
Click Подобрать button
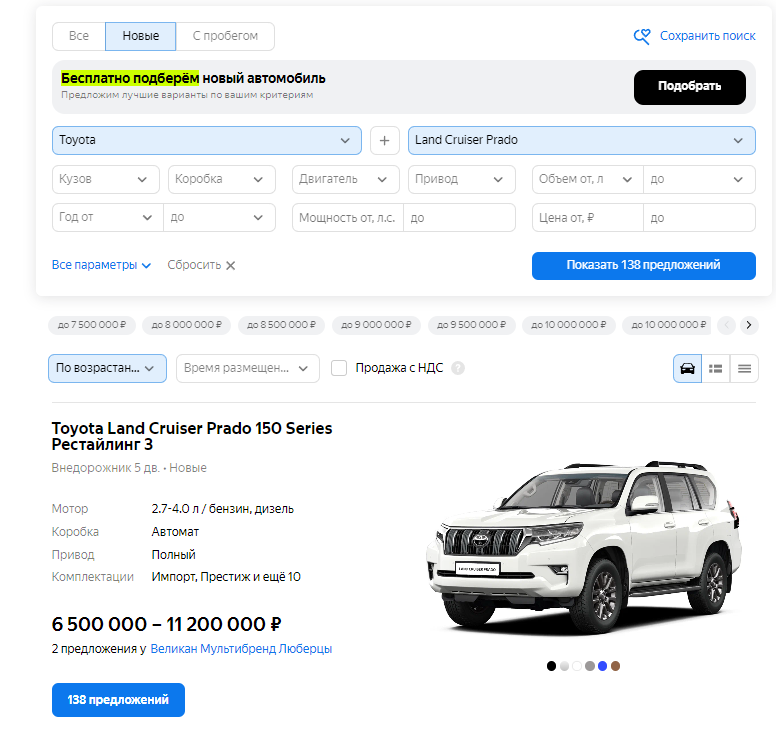[689, 87]
